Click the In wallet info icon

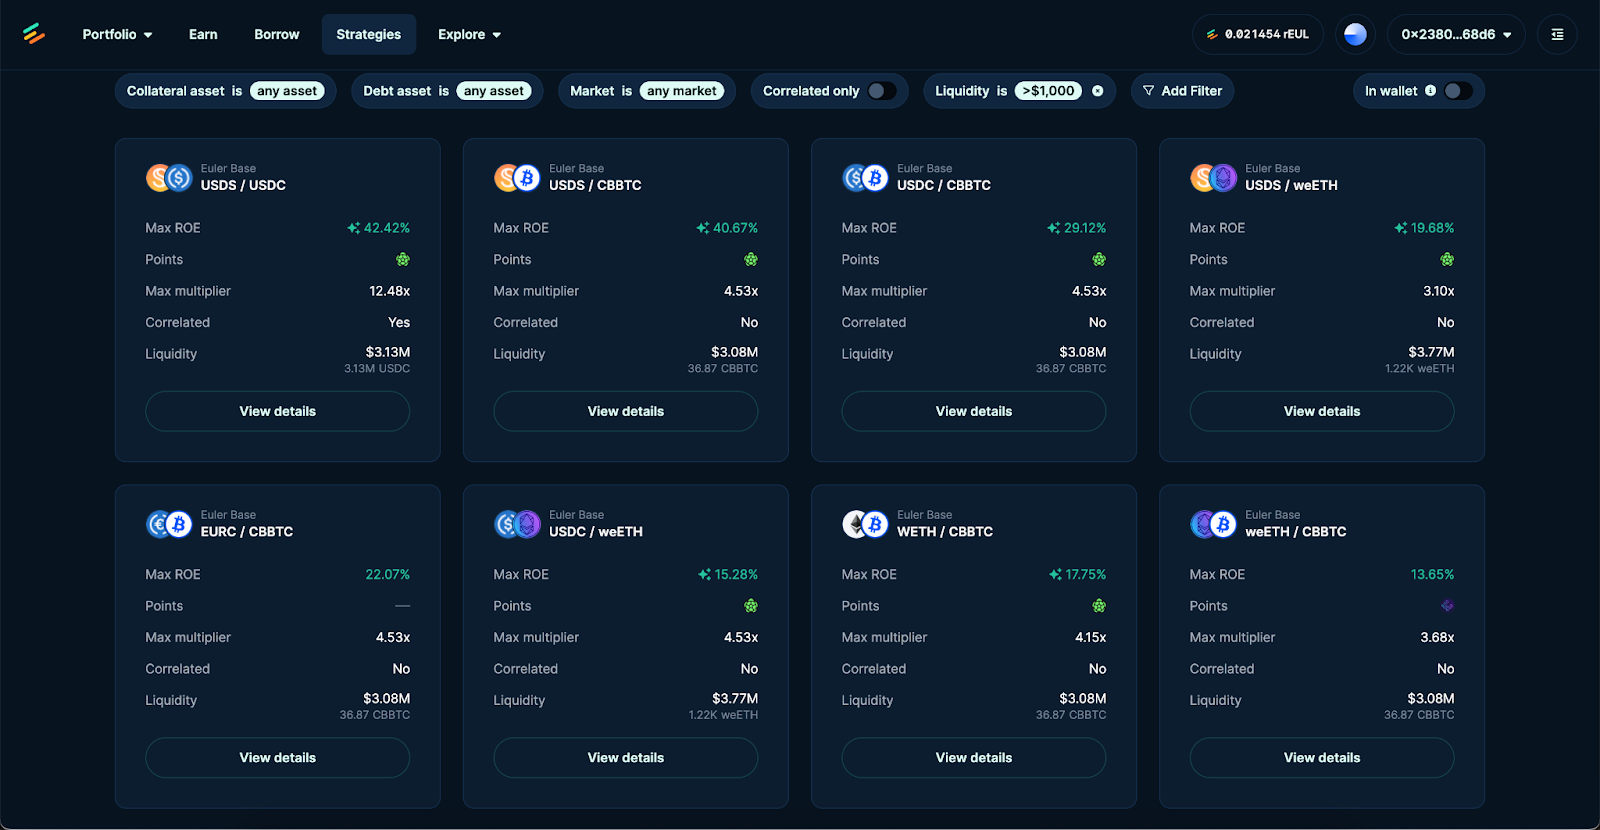(1430, 91)
